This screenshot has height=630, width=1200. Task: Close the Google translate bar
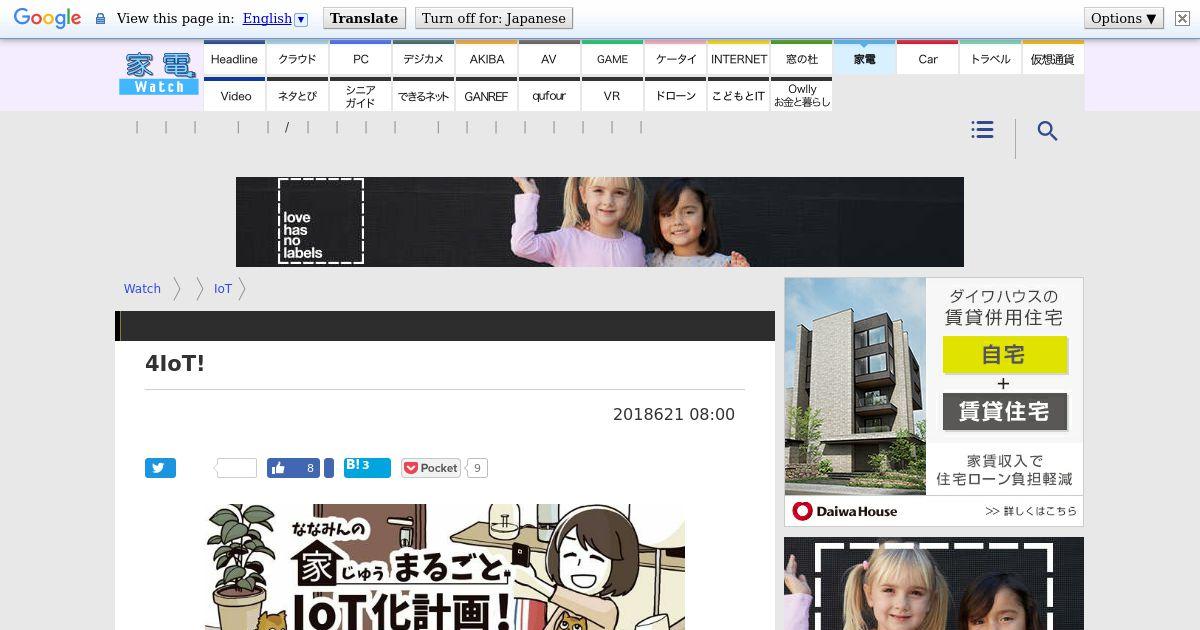coord(1182,18)
